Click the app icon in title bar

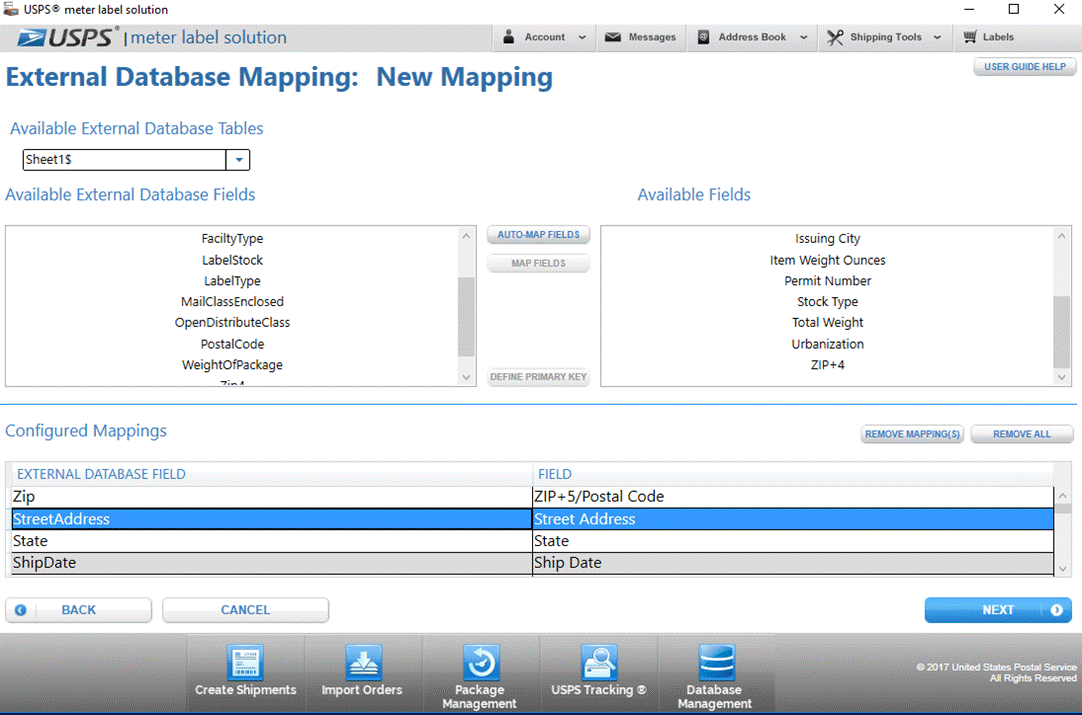tap(10, 9)
